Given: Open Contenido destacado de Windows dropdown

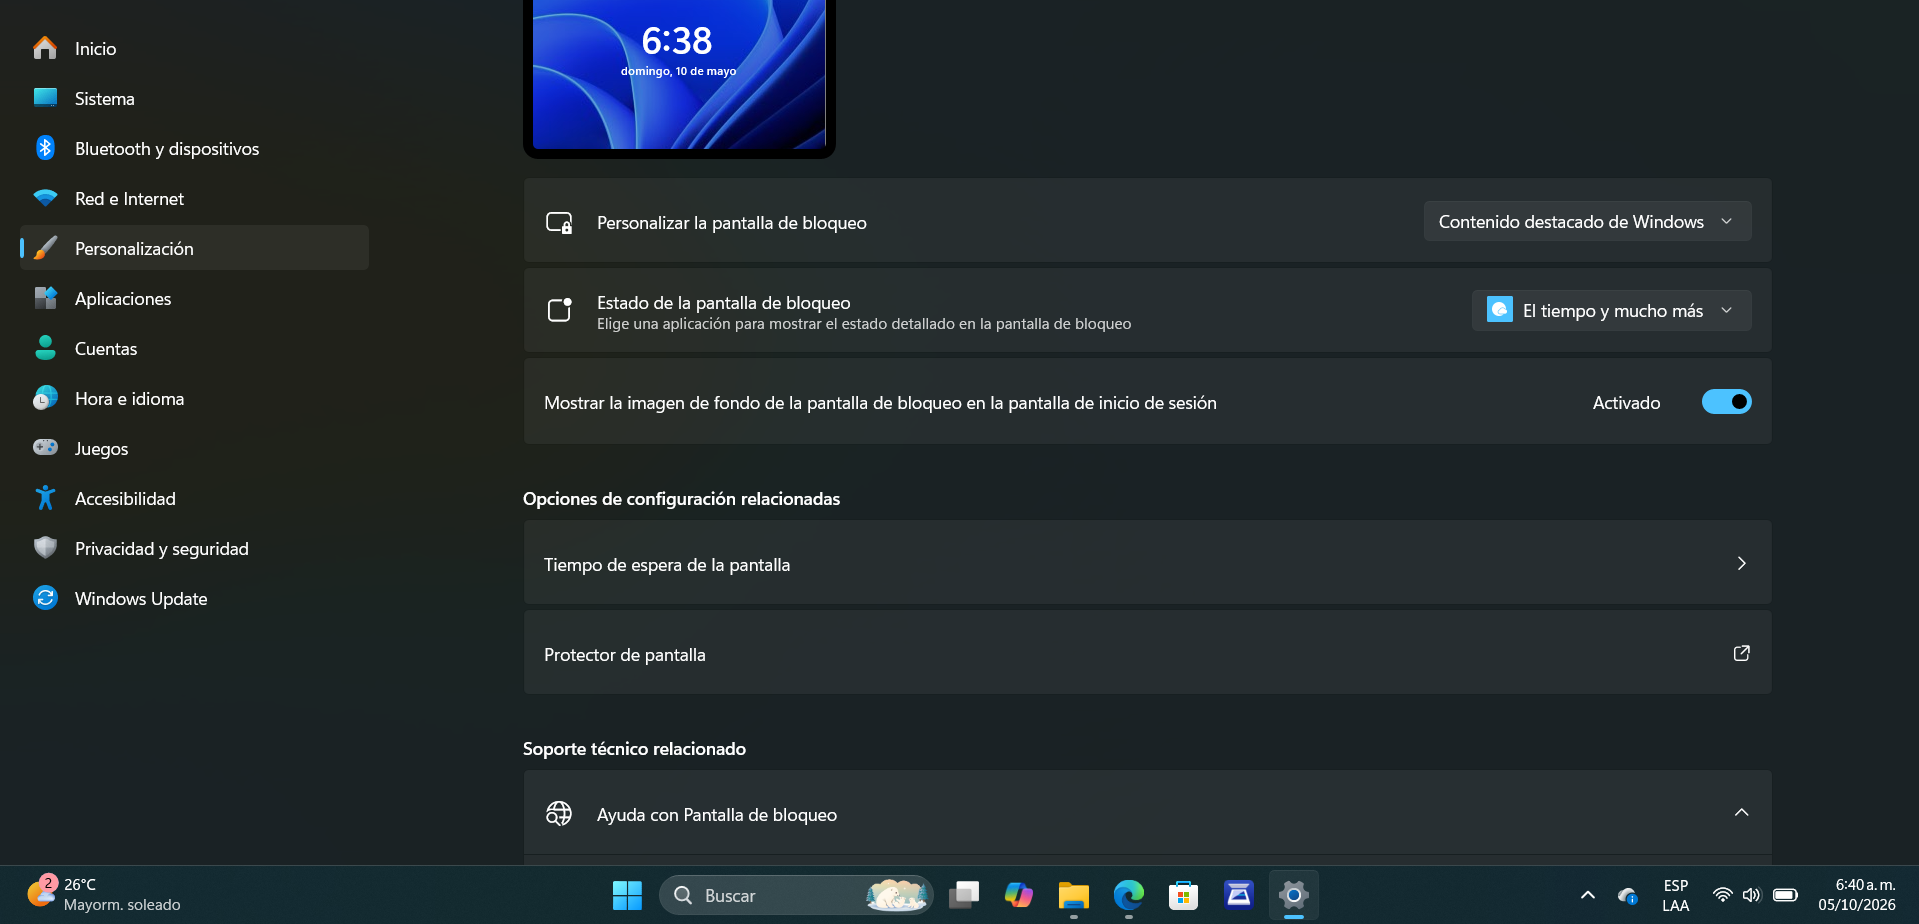Looking at the screenshot, I should pos(1587,221).
